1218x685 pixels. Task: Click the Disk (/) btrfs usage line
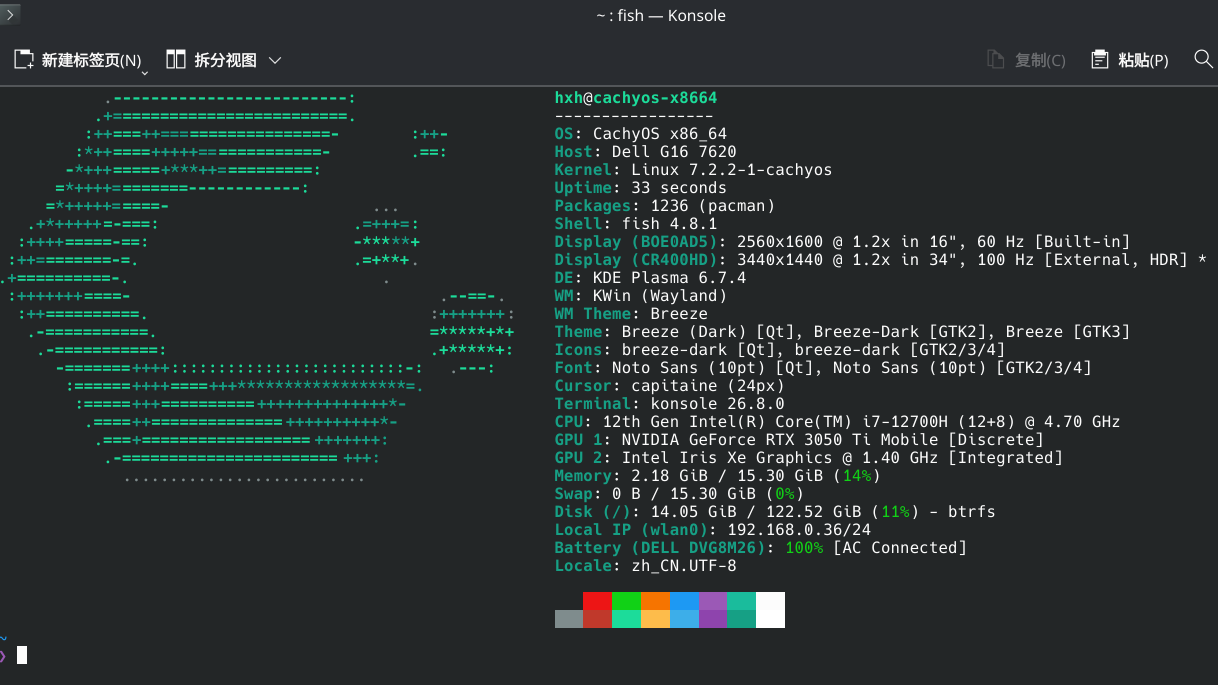pos(775,512)
